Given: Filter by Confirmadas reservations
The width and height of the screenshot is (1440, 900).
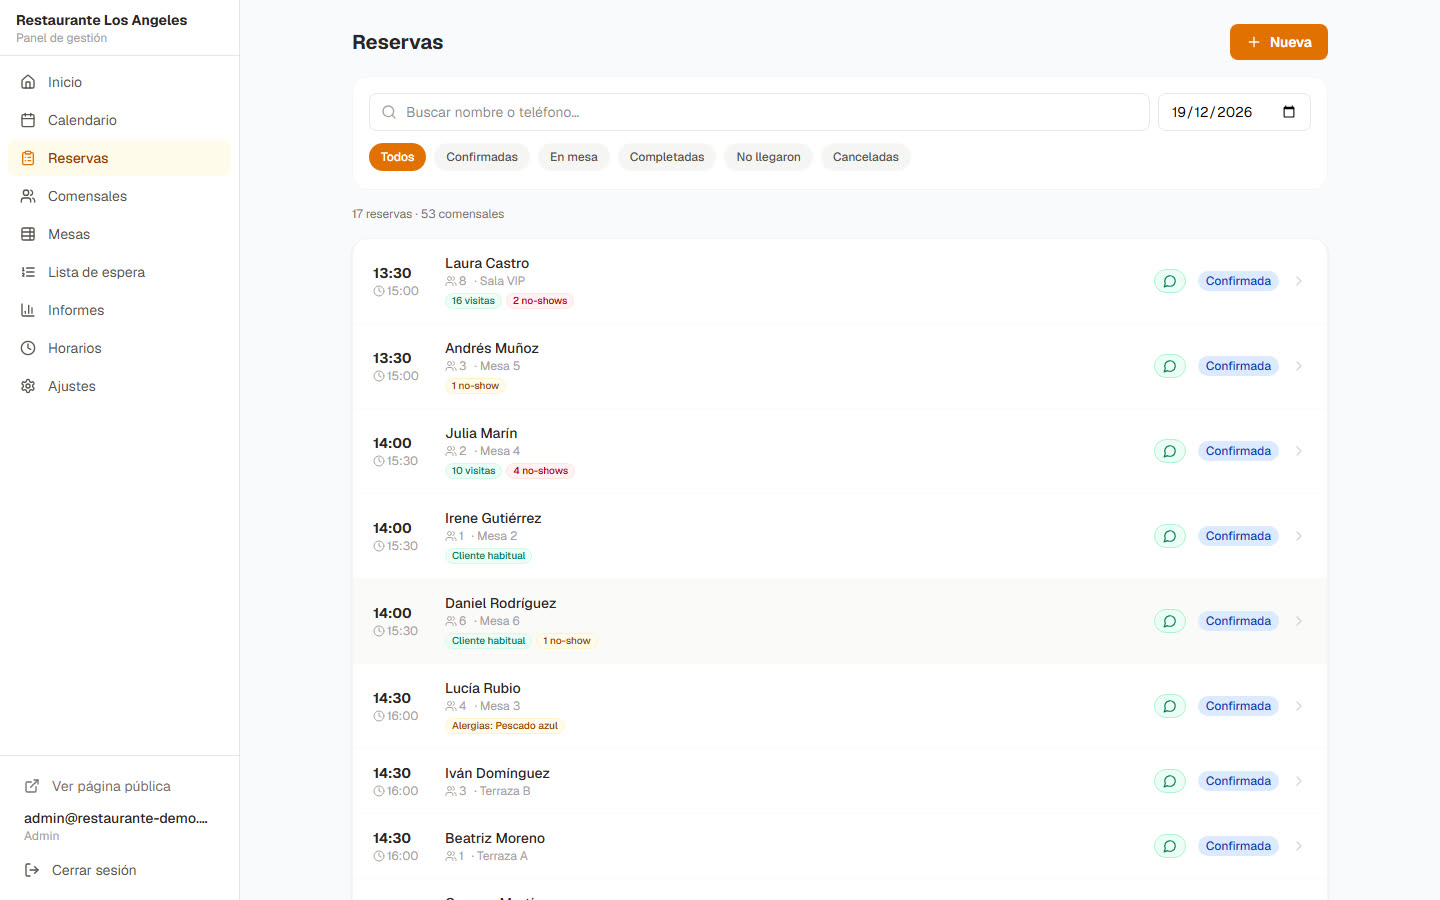Looking at the screenshot, I should point(482,157).
